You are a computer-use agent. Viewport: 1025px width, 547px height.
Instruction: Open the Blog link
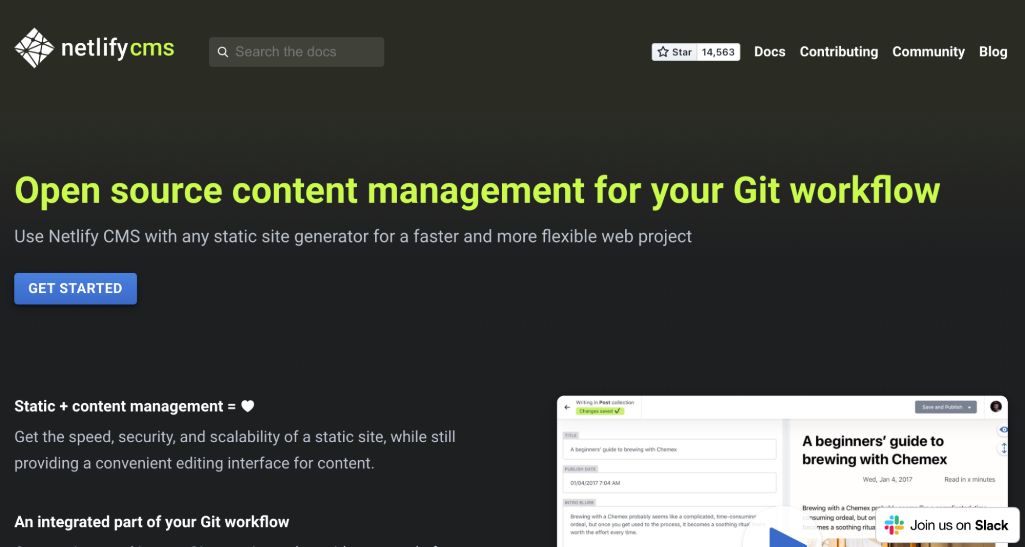993,52
